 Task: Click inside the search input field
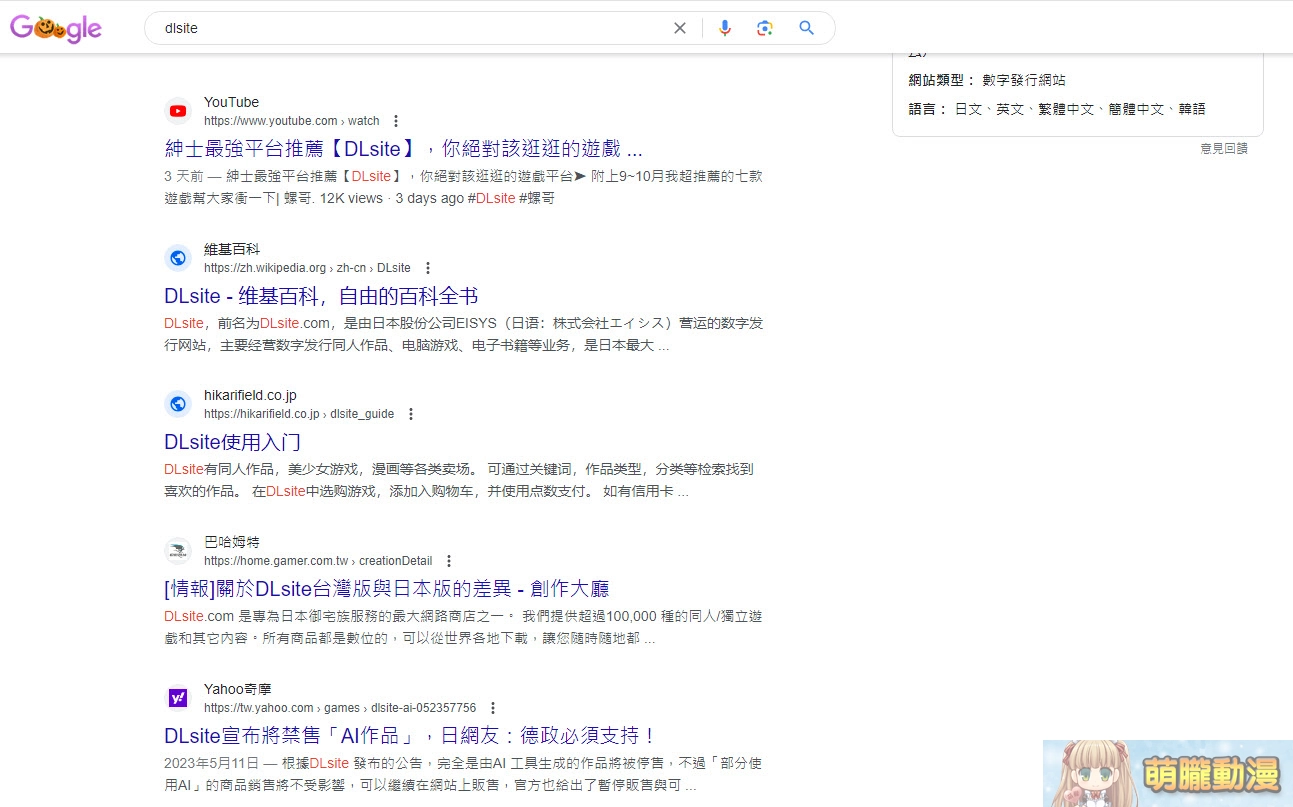click(x=400, y=28)
